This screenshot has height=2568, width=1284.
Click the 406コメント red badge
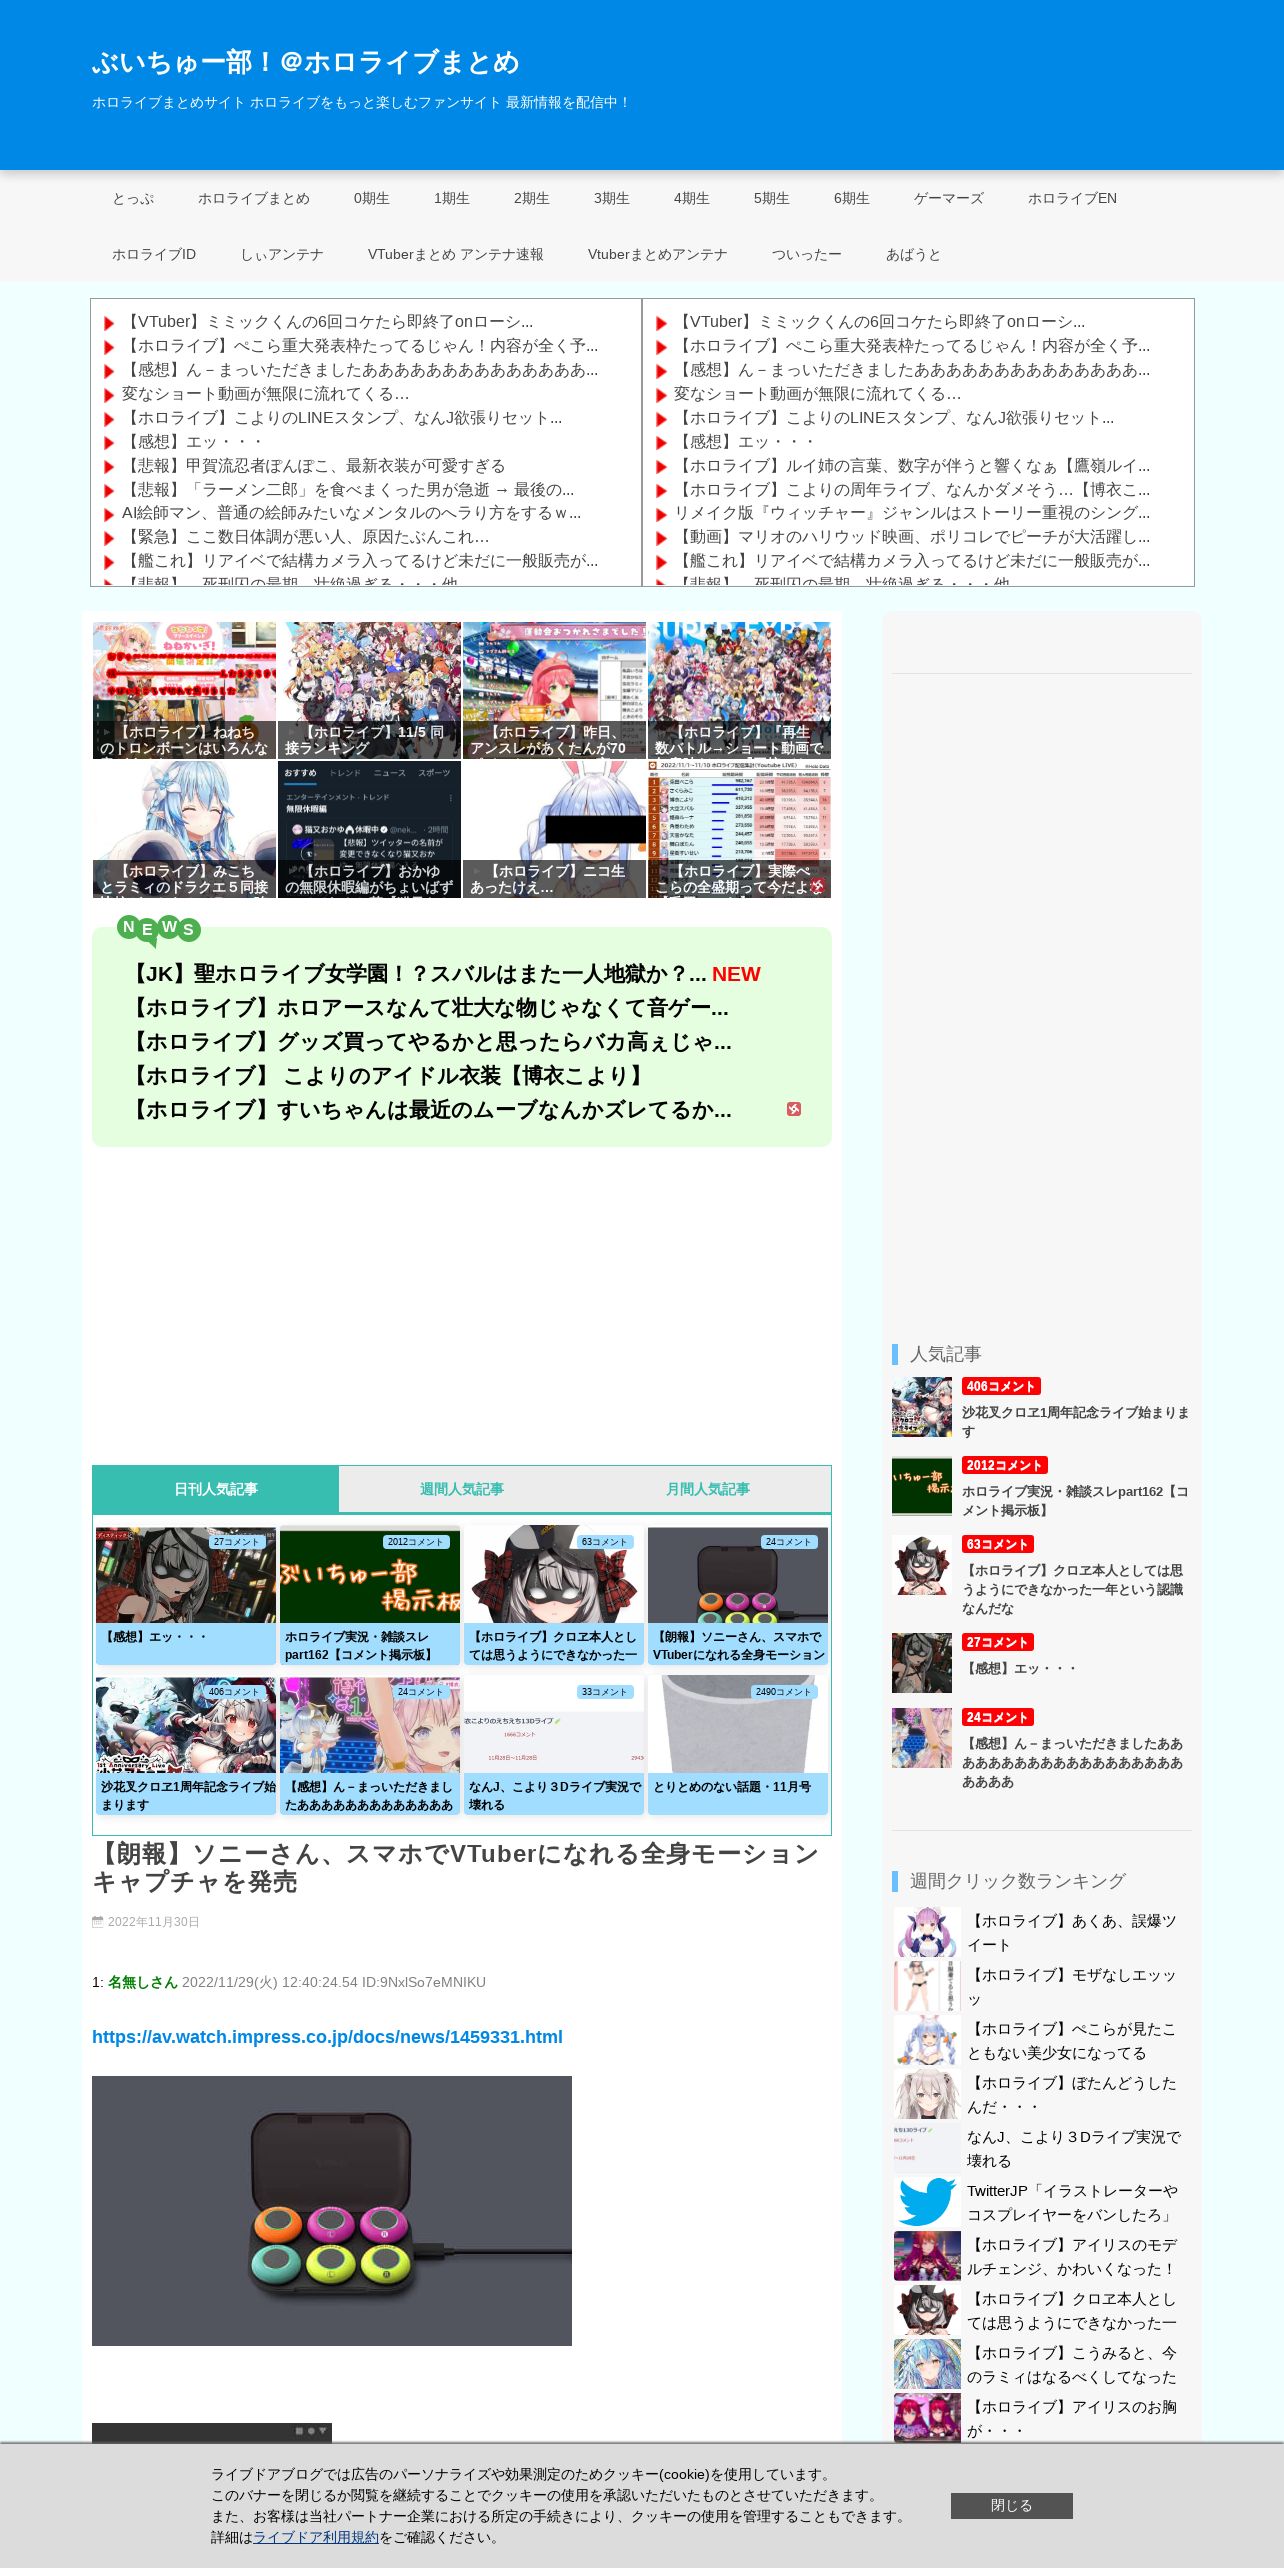[1001, 1386]
